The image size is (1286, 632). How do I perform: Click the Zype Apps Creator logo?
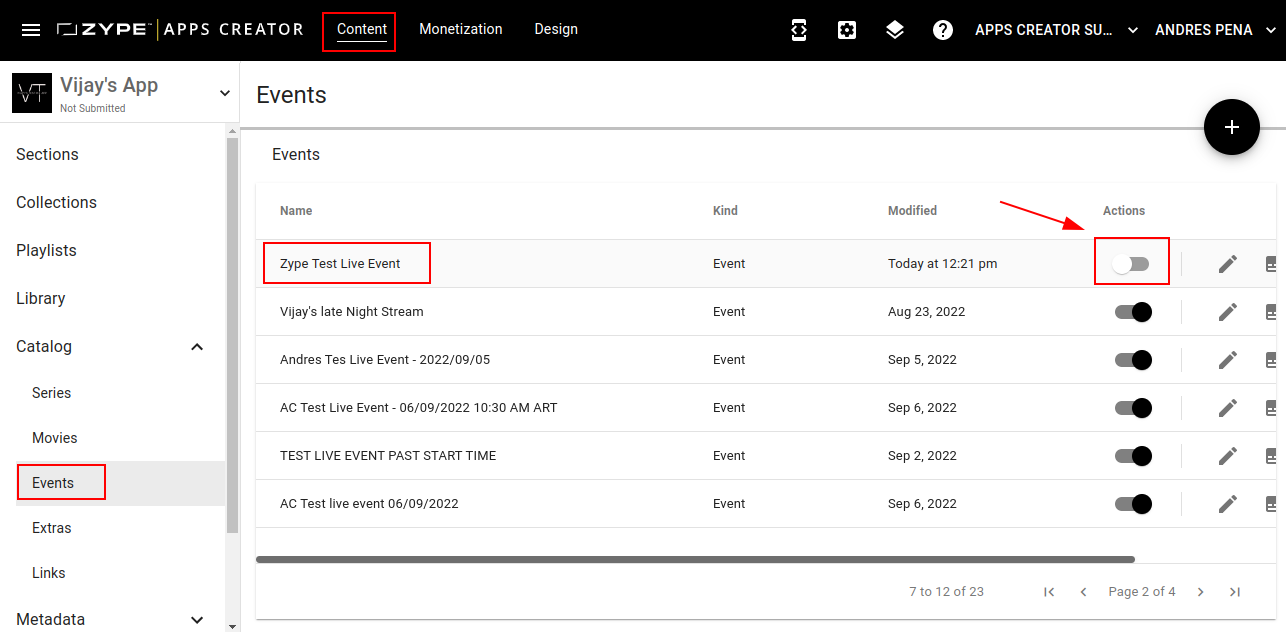coord(180,30)
